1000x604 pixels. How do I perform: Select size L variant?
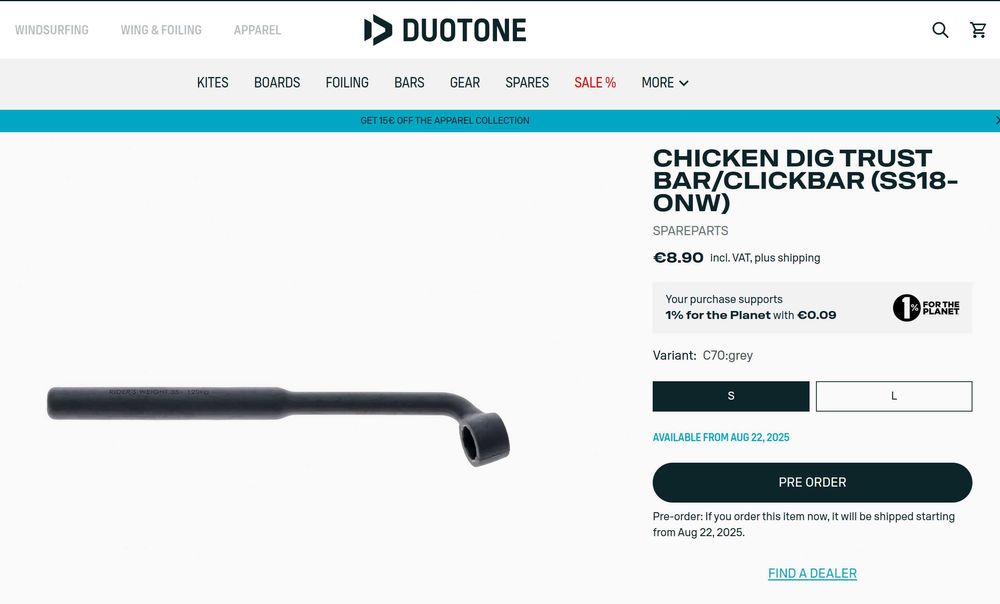(x=893, y=396)
